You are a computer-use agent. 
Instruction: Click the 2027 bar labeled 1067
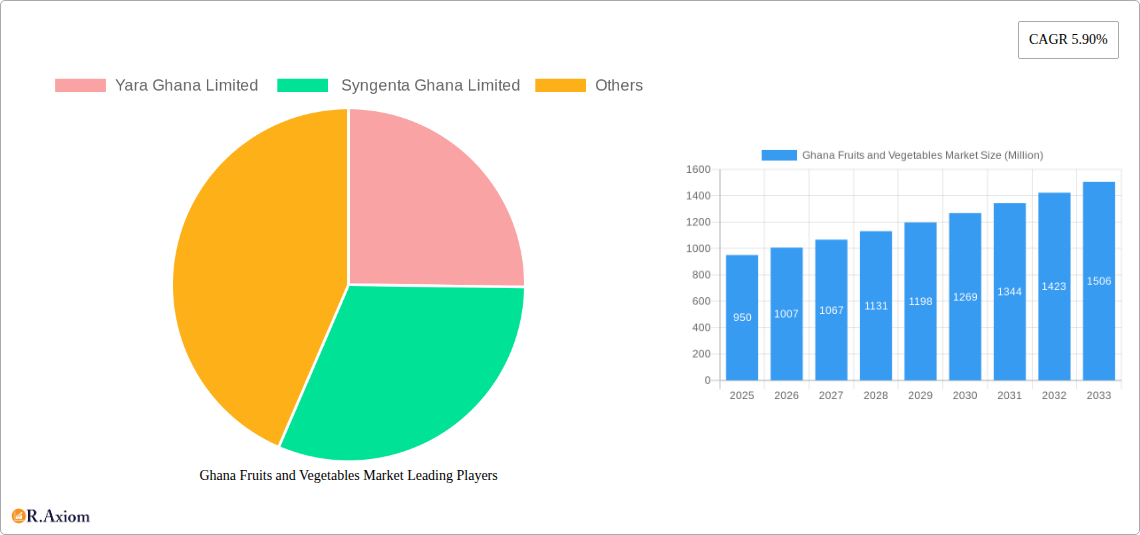pyautogui.click(x=832, y=310)
